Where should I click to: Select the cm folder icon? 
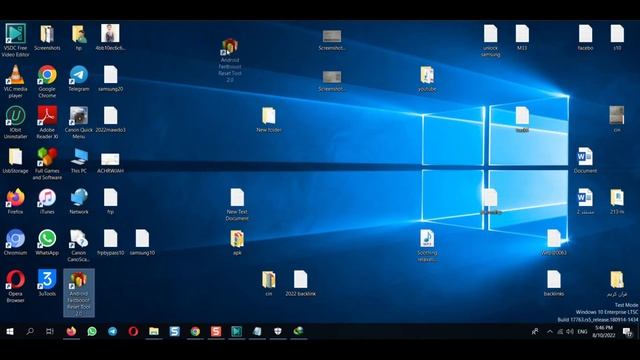pyautogui.click(x=269, y=283)
